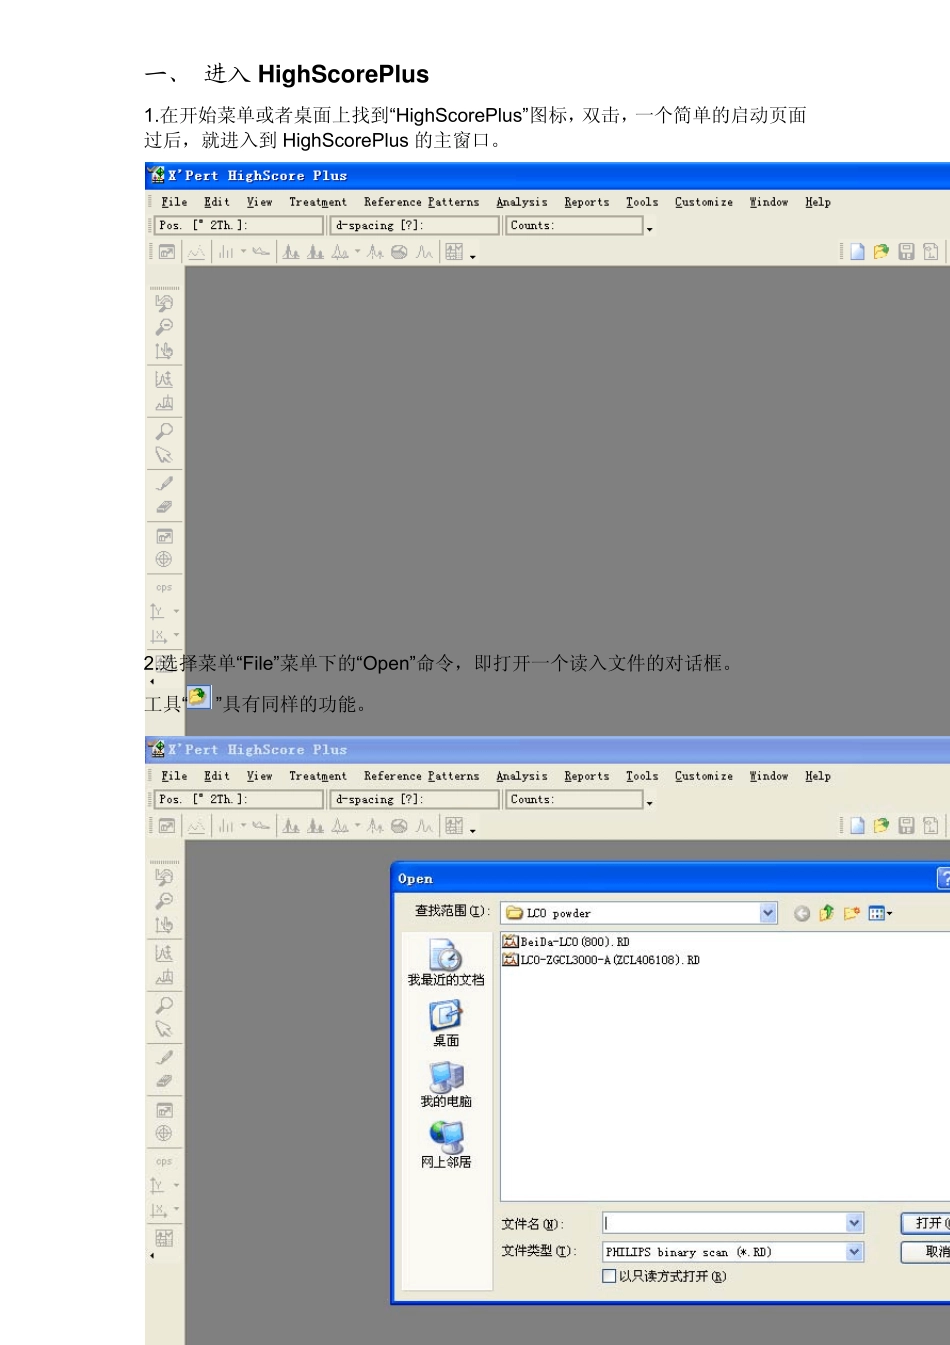Viewport: 950px width, 1345px height.
Task: Click crosshair target icon in upper side toolbar
Action: [164, 559]
